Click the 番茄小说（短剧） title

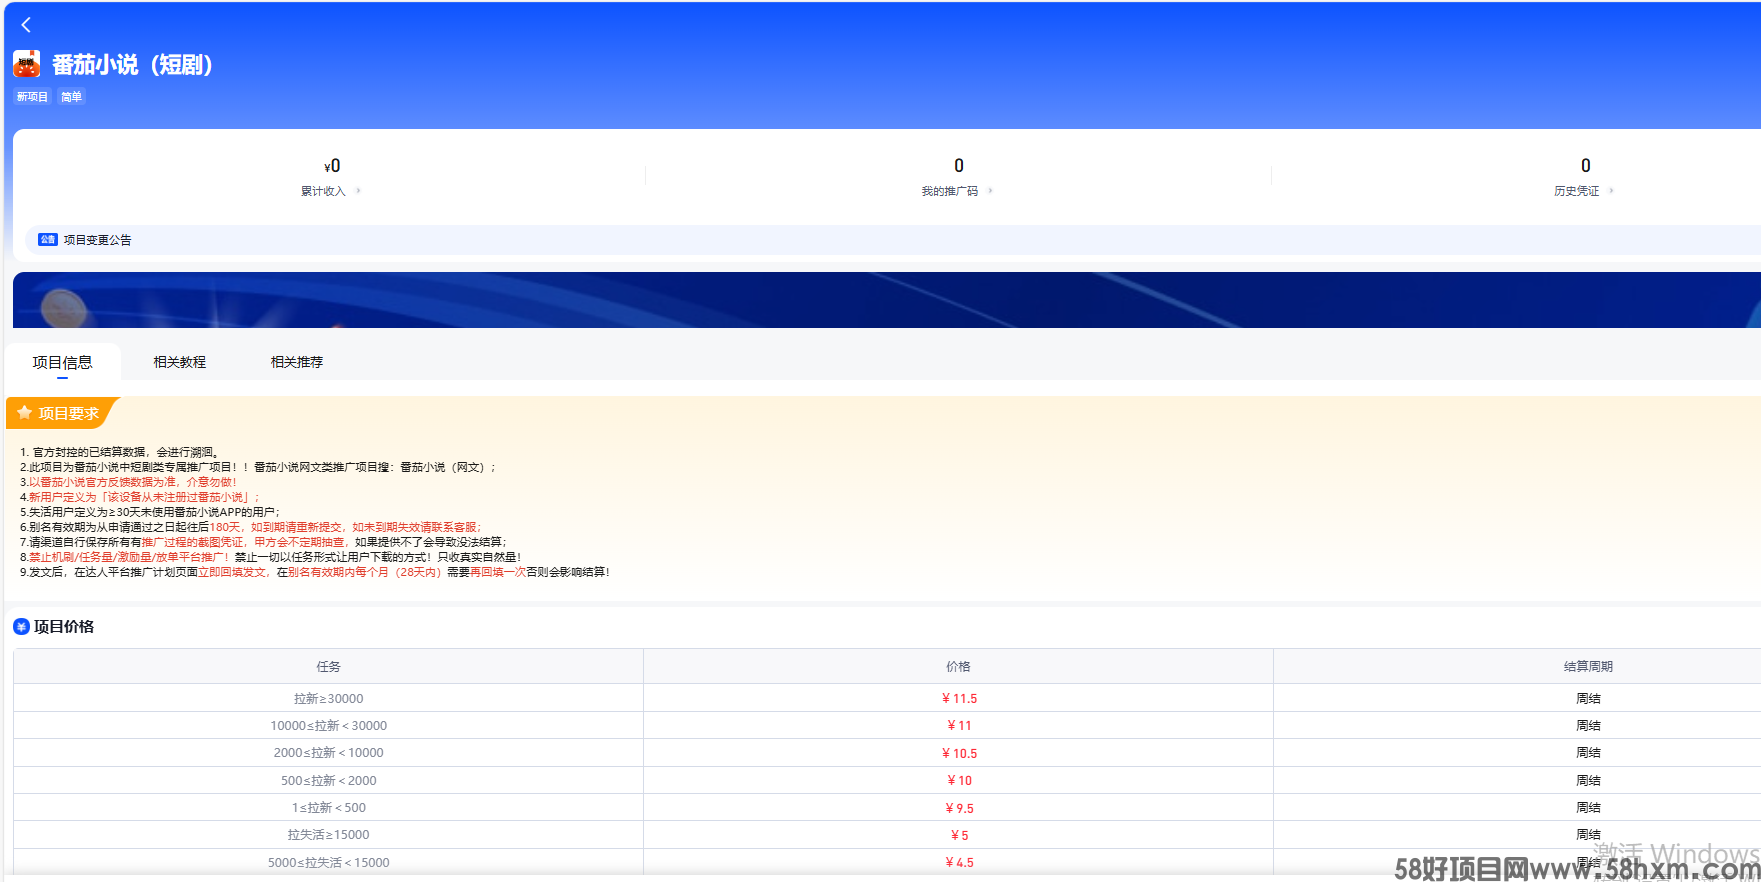tap(132, 65)
